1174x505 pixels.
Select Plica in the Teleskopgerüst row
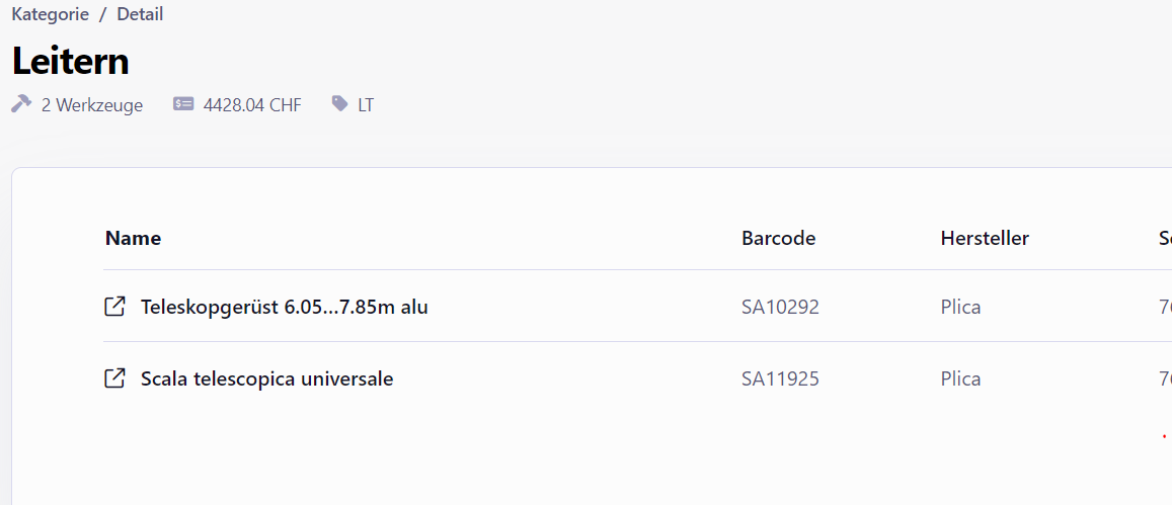[x=961, y=307]
